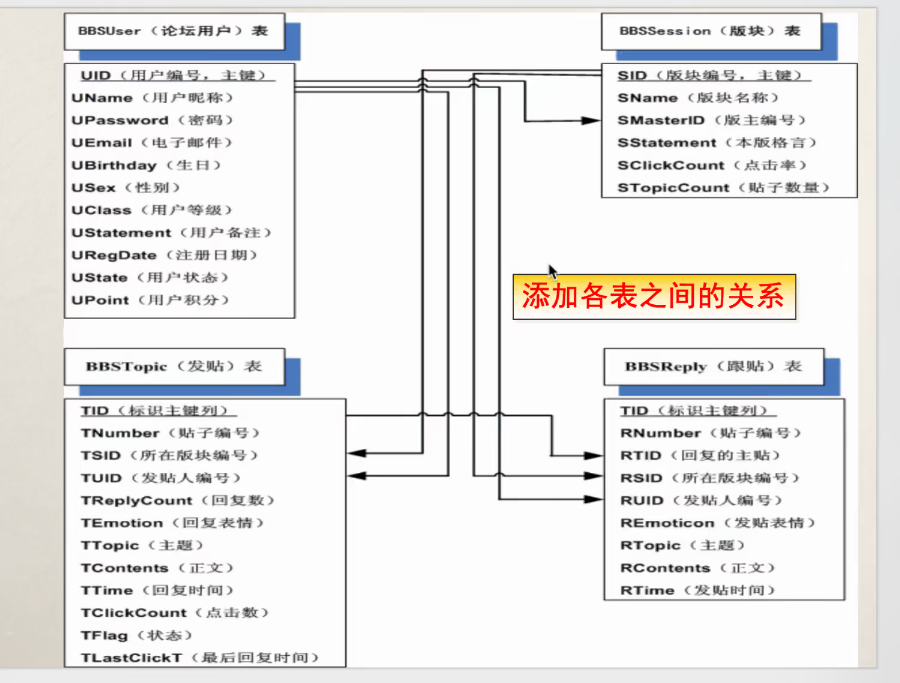Select SStatement (本版格言) field
The height and width of the screenshot is (683, 900).
717,143
